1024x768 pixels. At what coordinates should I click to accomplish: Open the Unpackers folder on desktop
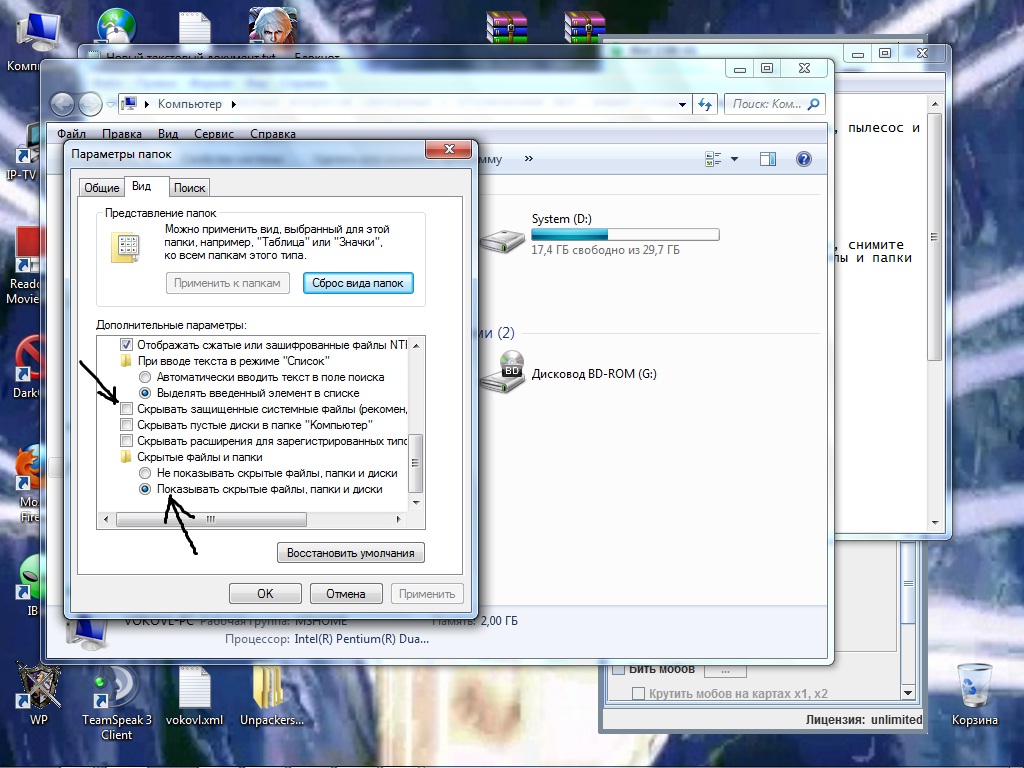272,696
